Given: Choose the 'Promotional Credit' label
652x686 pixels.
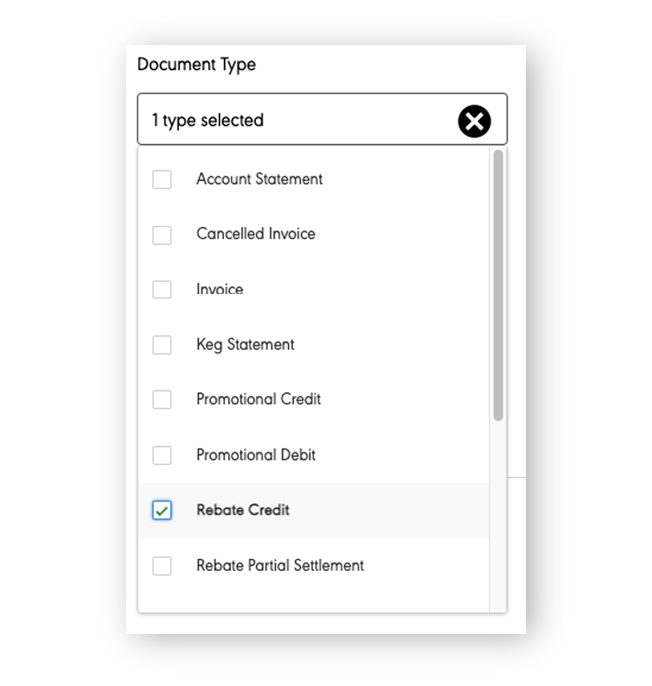Looking at the screenshot, I should point(258,399).
